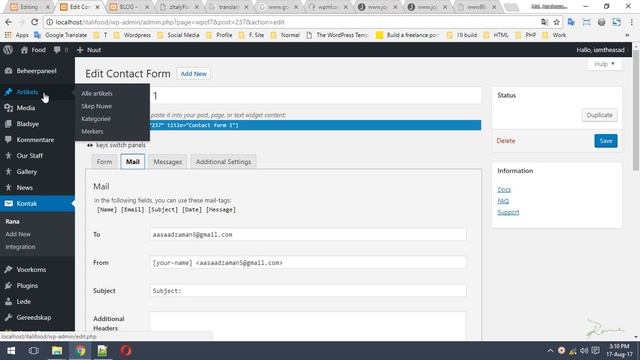This screenshot has height=360, width=640.
Task: Click Hallo, iamtheasad account menu
Action: click(x=600, y=50)
